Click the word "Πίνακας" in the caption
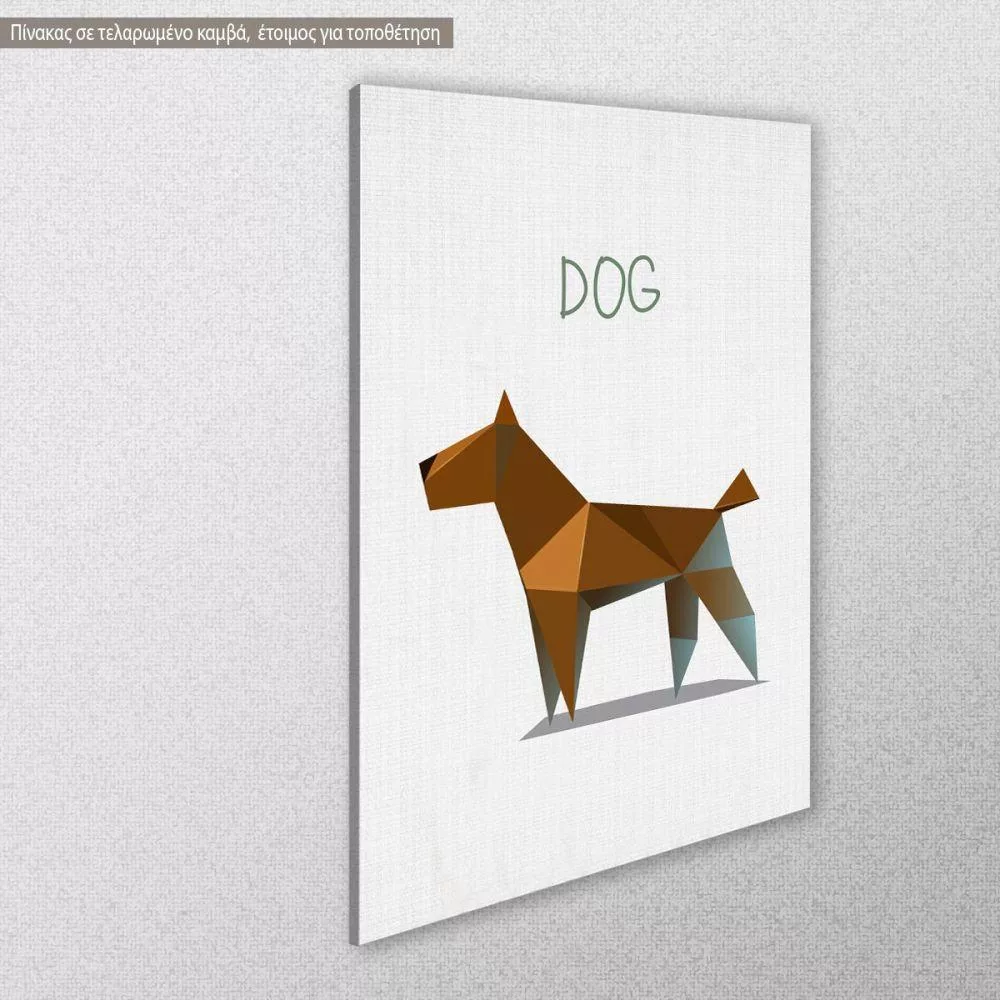This screenshot has width=1000, height=1000. pyautogui.click(x=40, y=33)
